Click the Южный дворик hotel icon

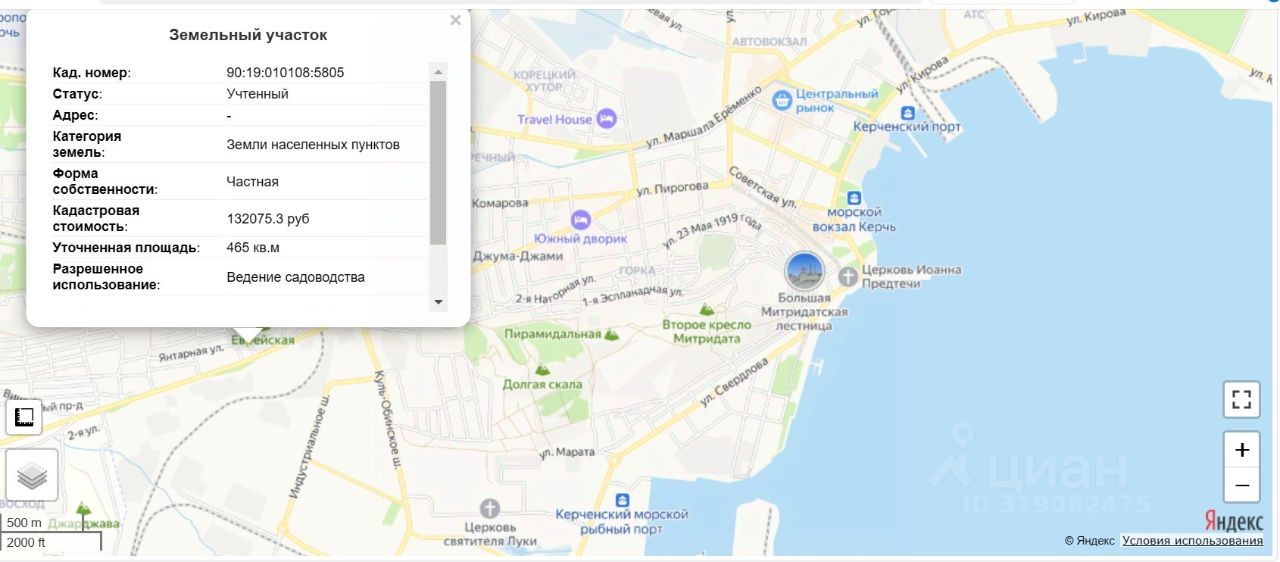point(579,218)
